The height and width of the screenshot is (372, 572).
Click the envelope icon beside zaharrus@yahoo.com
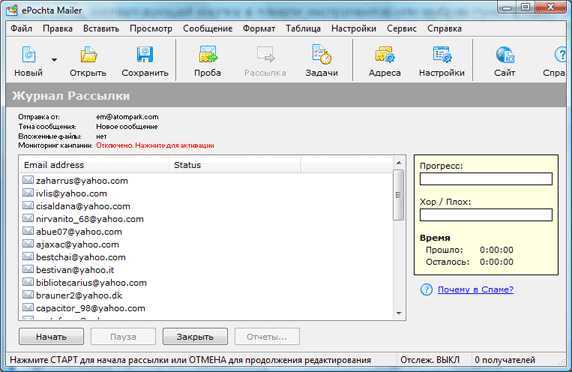(x=28, y=180)
